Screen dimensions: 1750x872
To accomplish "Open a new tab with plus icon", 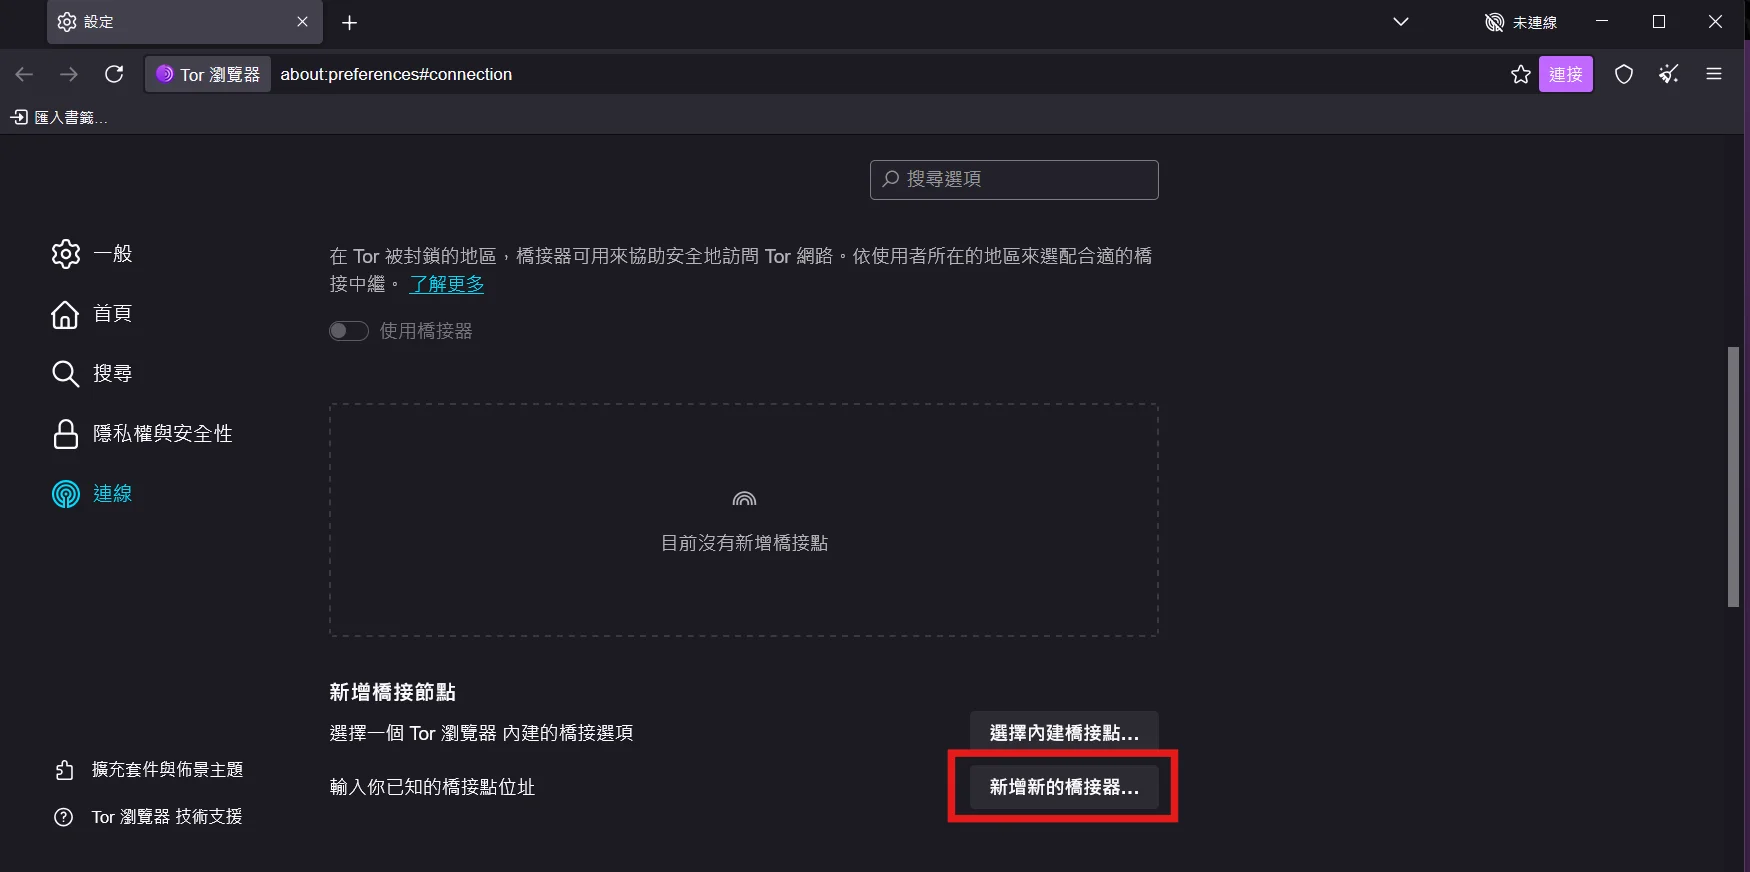I will 349,22.
